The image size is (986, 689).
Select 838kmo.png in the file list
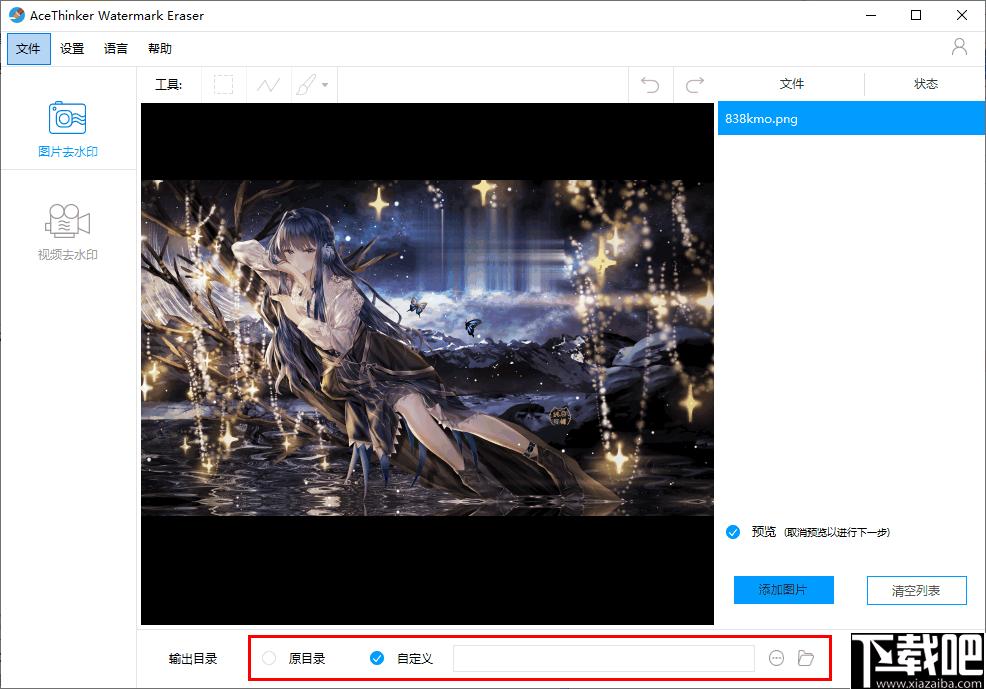851,118
